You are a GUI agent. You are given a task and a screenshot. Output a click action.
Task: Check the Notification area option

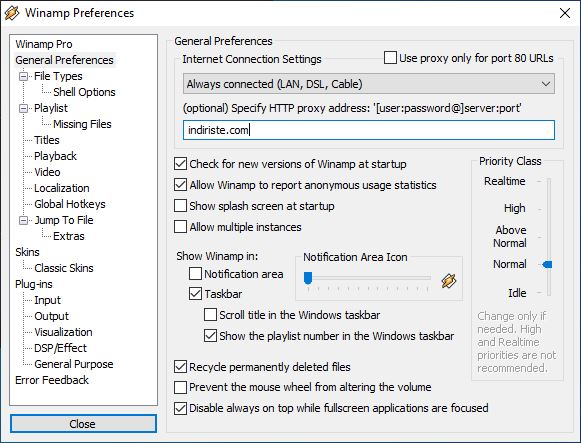(x=196, y=274)
